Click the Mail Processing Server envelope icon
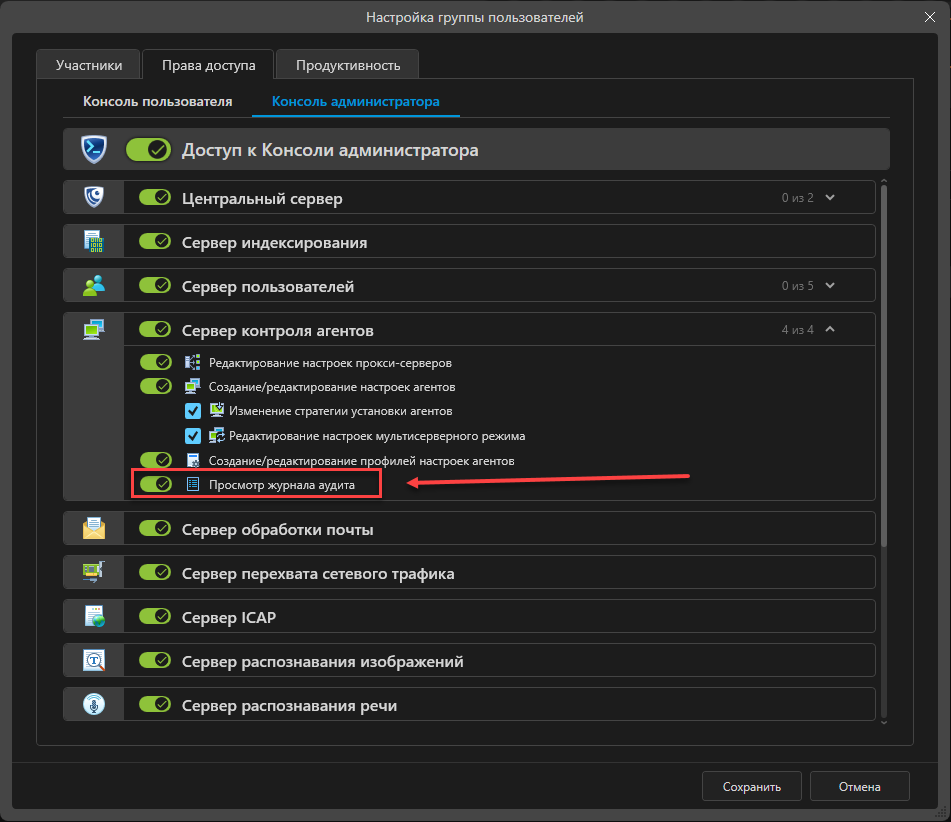Viewport: 951px width, 822px height. coord(94,529)
